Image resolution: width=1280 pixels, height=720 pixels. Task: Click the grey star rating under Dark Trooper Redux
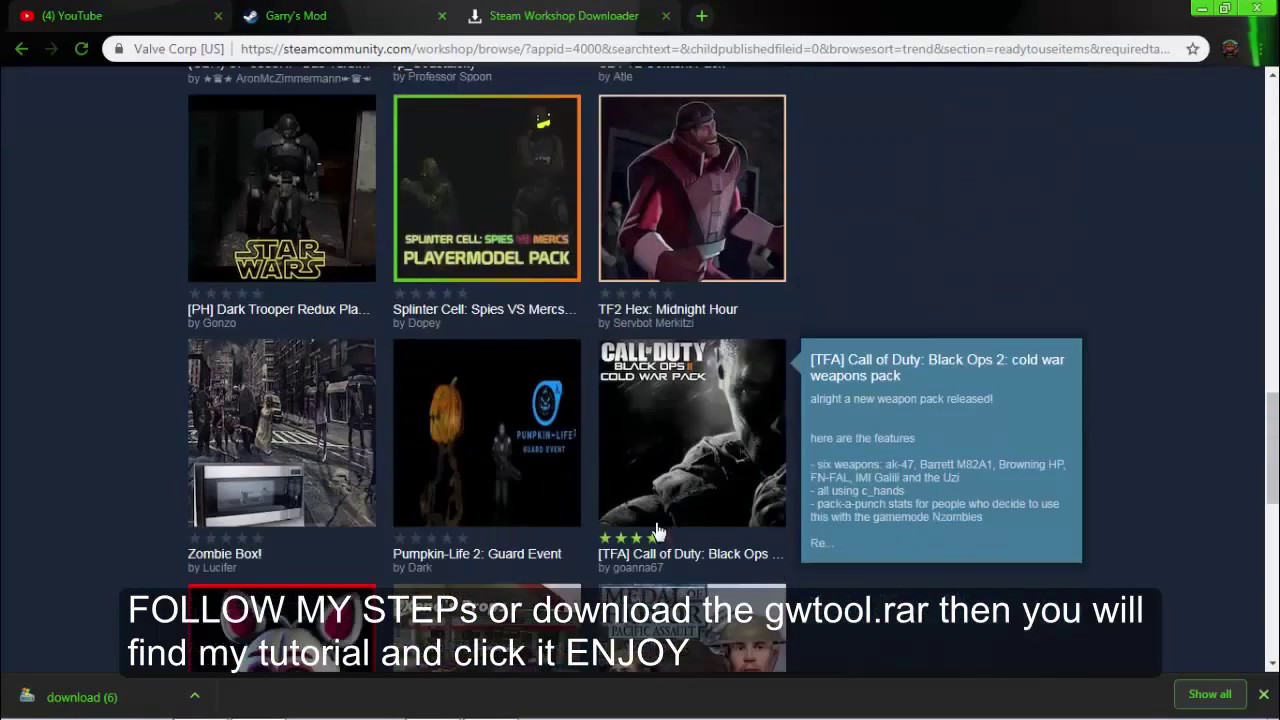click(224, 294)
